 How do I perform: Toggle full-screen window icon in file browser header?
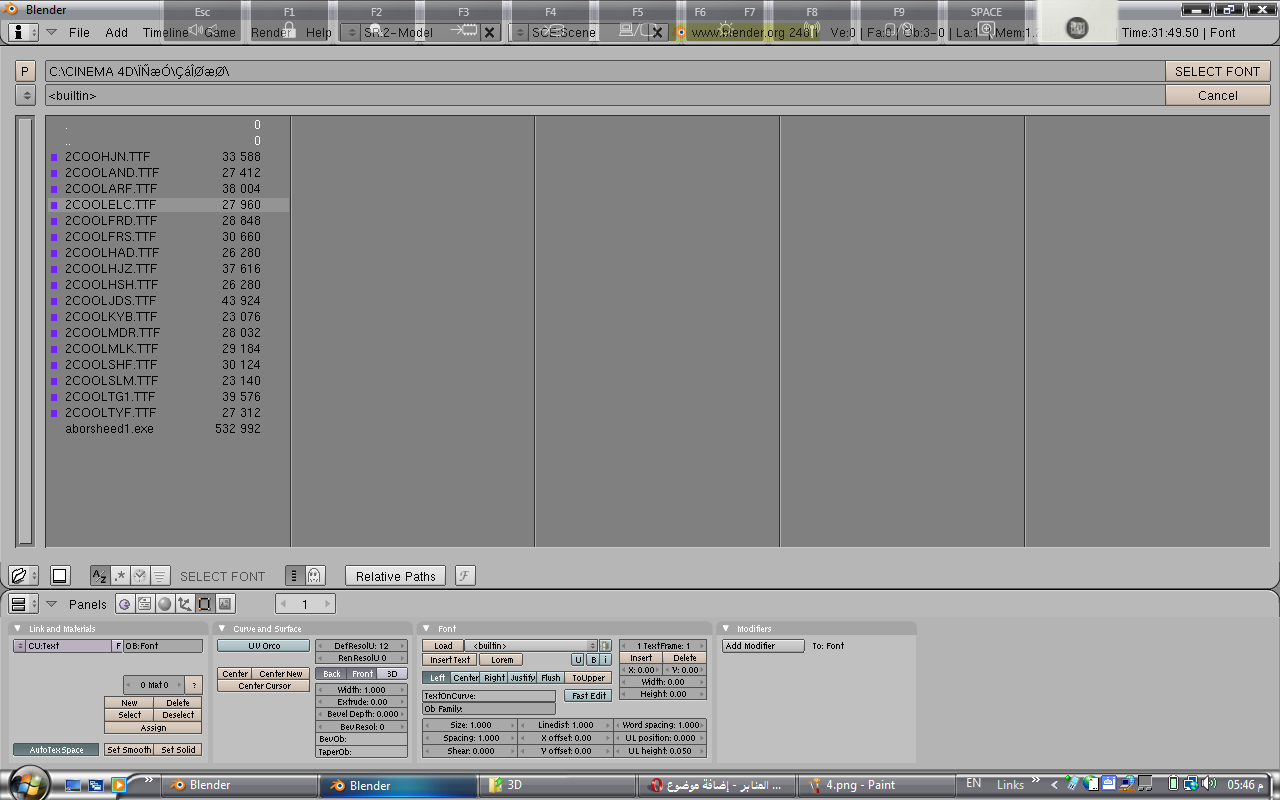(59, 576)
